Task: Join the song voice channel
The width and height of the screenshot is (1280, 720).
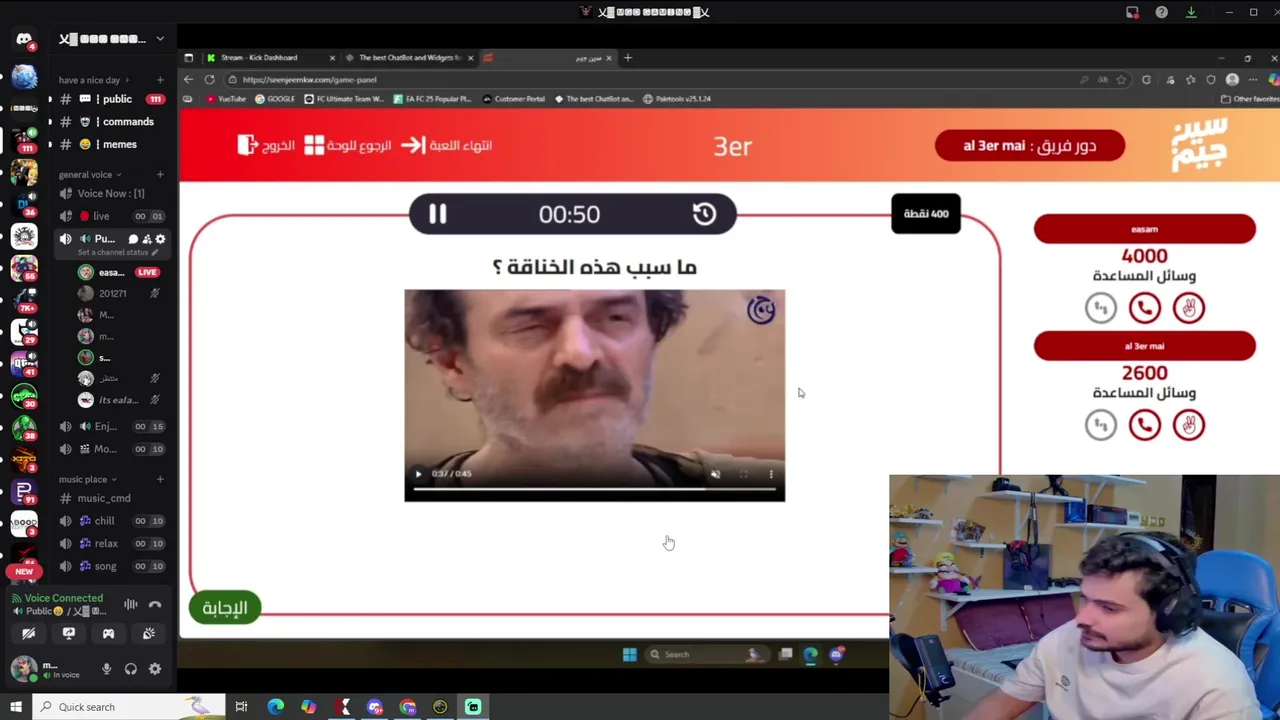Action: tap(110, 566)
